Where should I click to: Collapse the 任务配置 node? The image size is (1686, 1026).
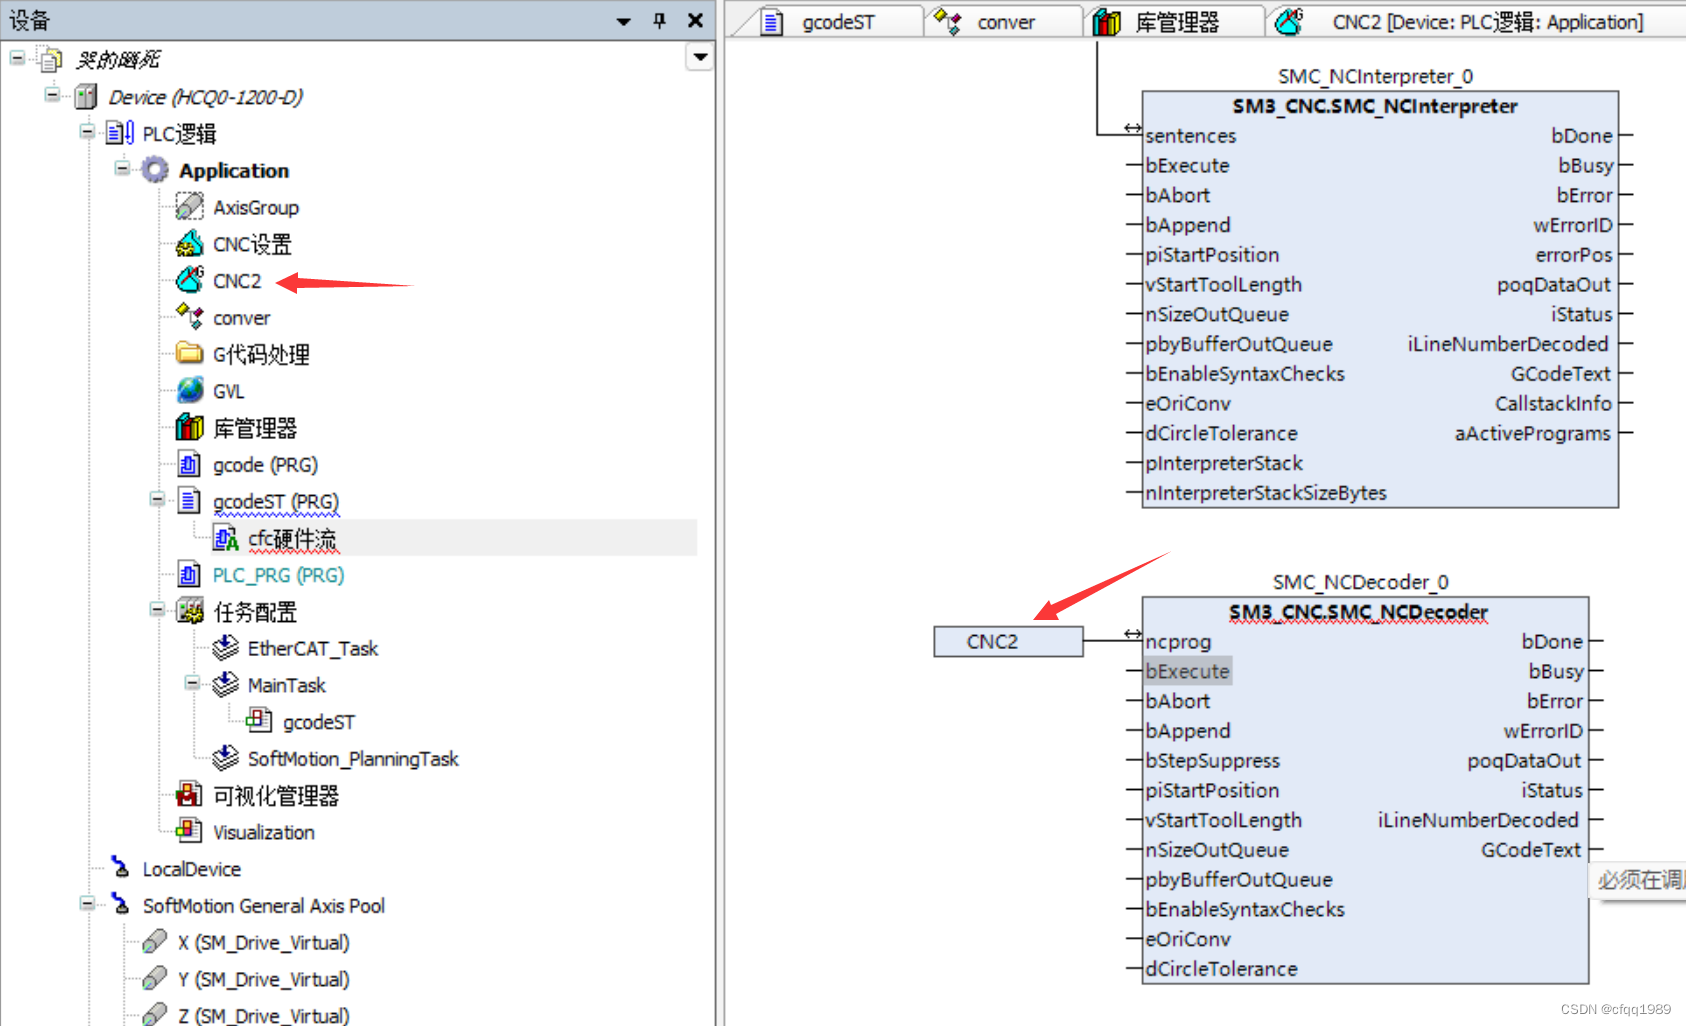[x=157, y=609]
